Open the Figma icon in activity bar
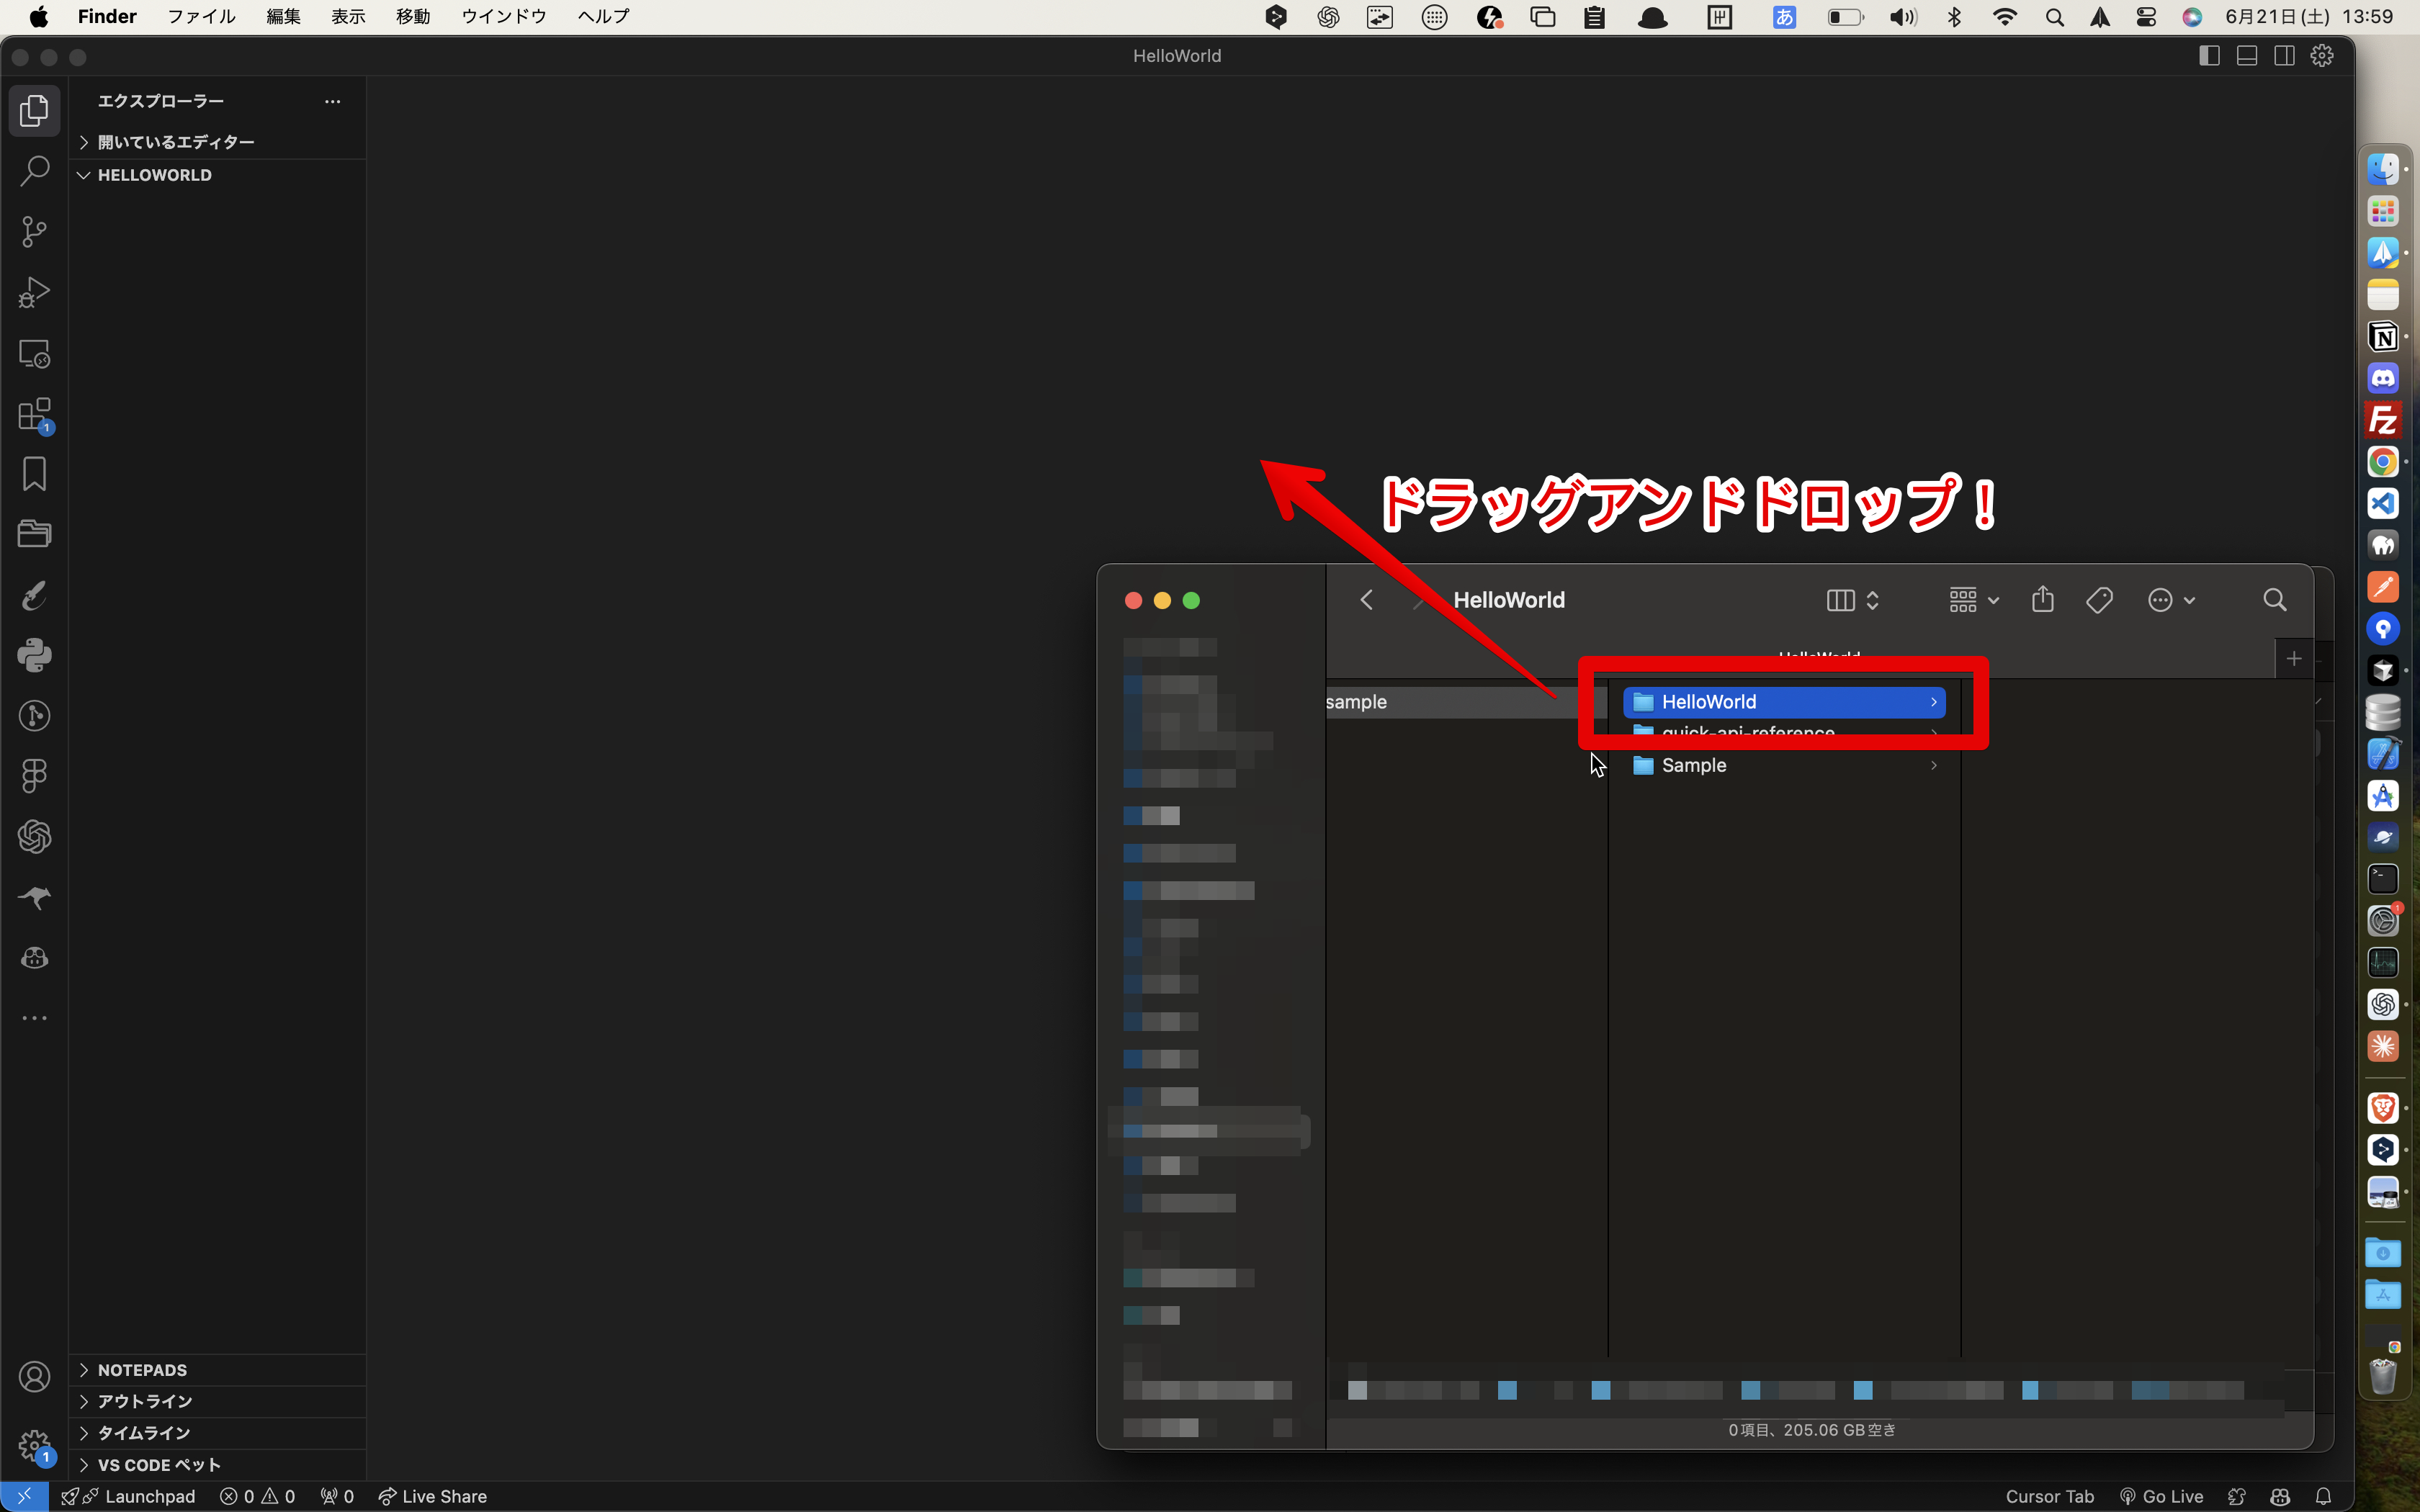This screenshot has height=1512, width=2420. [34, 776]
